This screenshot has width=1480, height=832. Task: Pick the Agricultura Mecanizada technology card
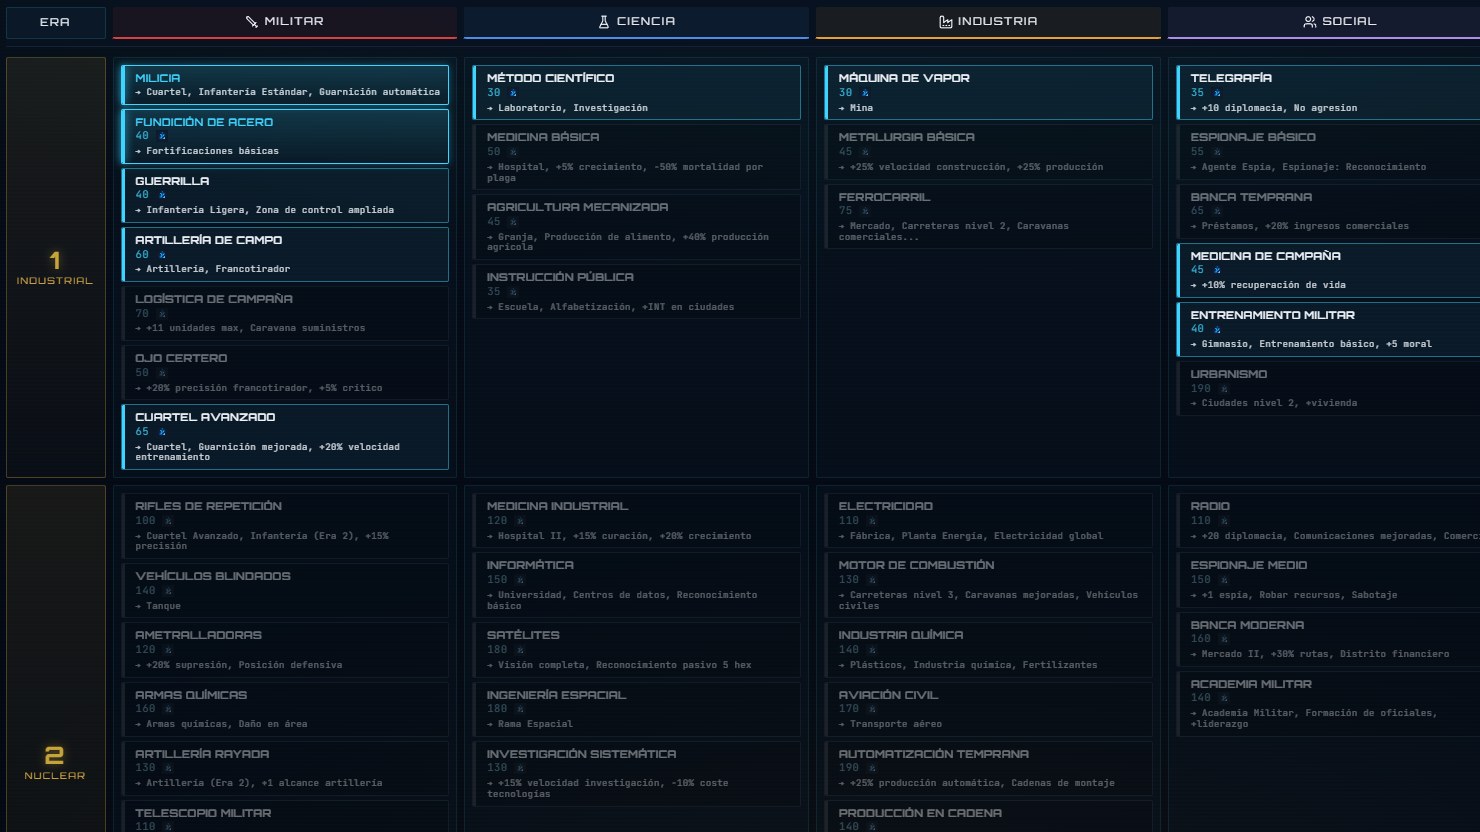637,227
